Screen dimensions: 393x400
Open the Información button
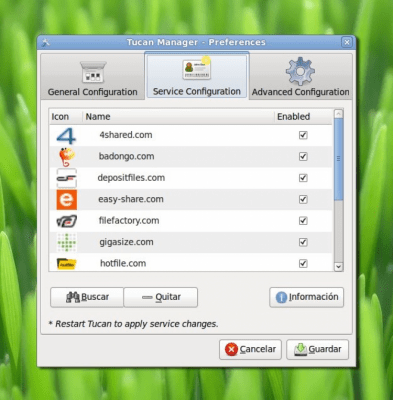click(x=306, y=297)
